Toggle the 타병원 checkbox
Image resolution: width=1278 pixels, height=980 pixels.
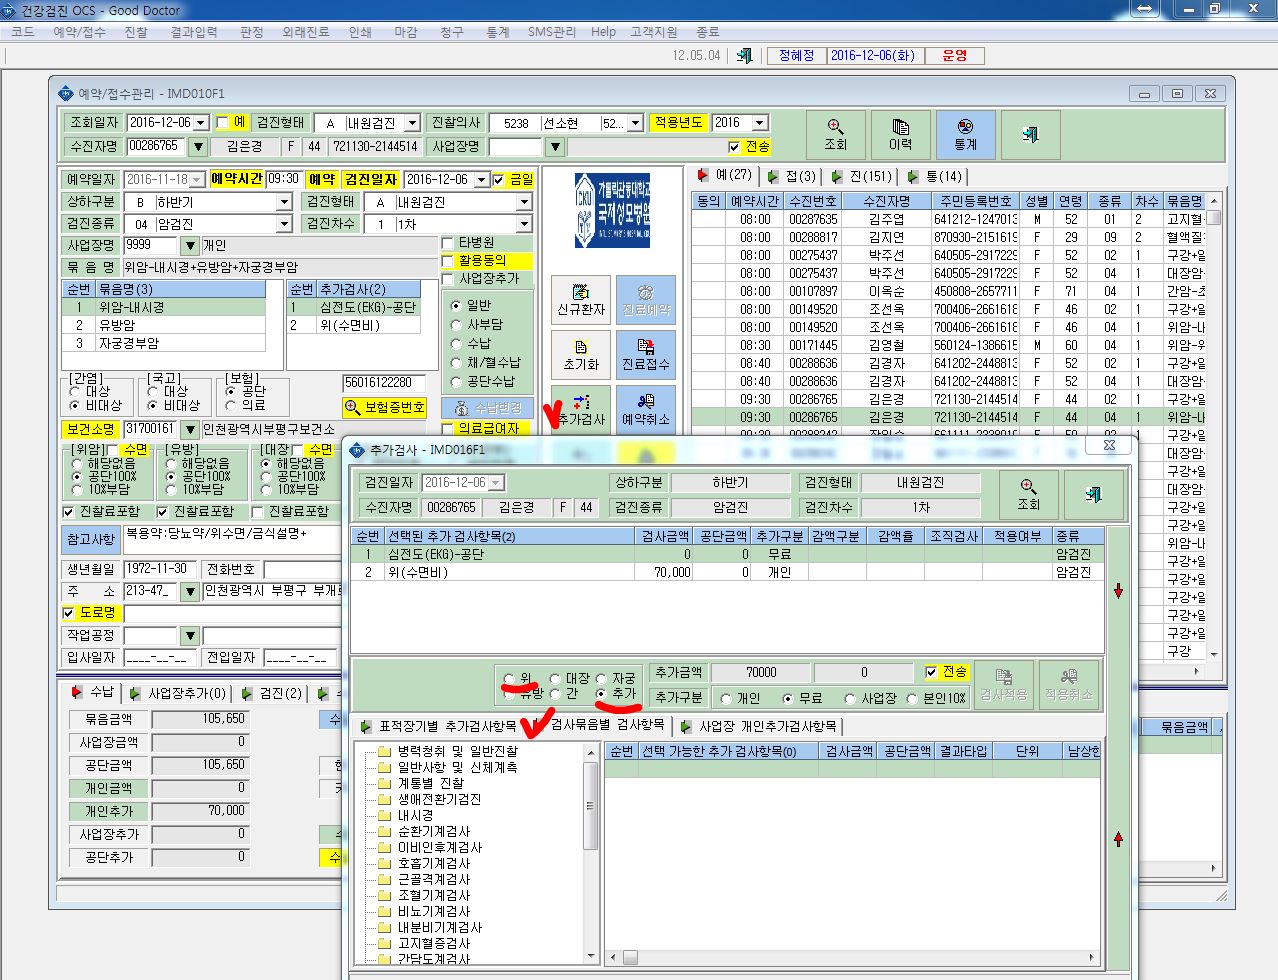pyautogui.click(x=448, y=243)
